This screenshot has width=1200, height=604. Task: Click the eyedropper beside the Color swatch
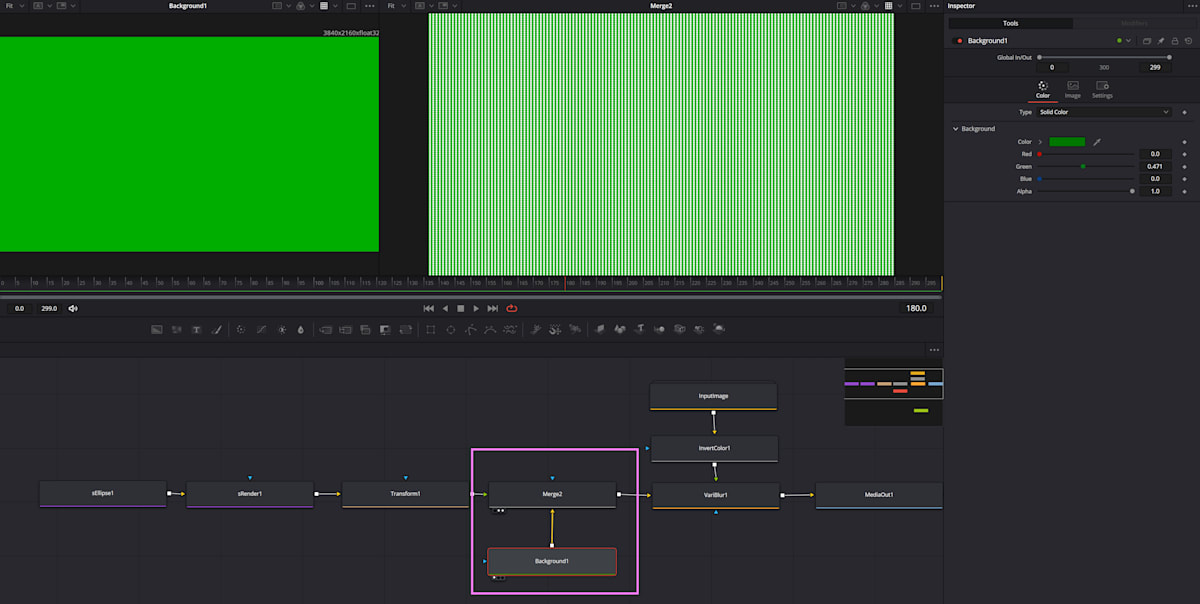tap(1095, 142)
